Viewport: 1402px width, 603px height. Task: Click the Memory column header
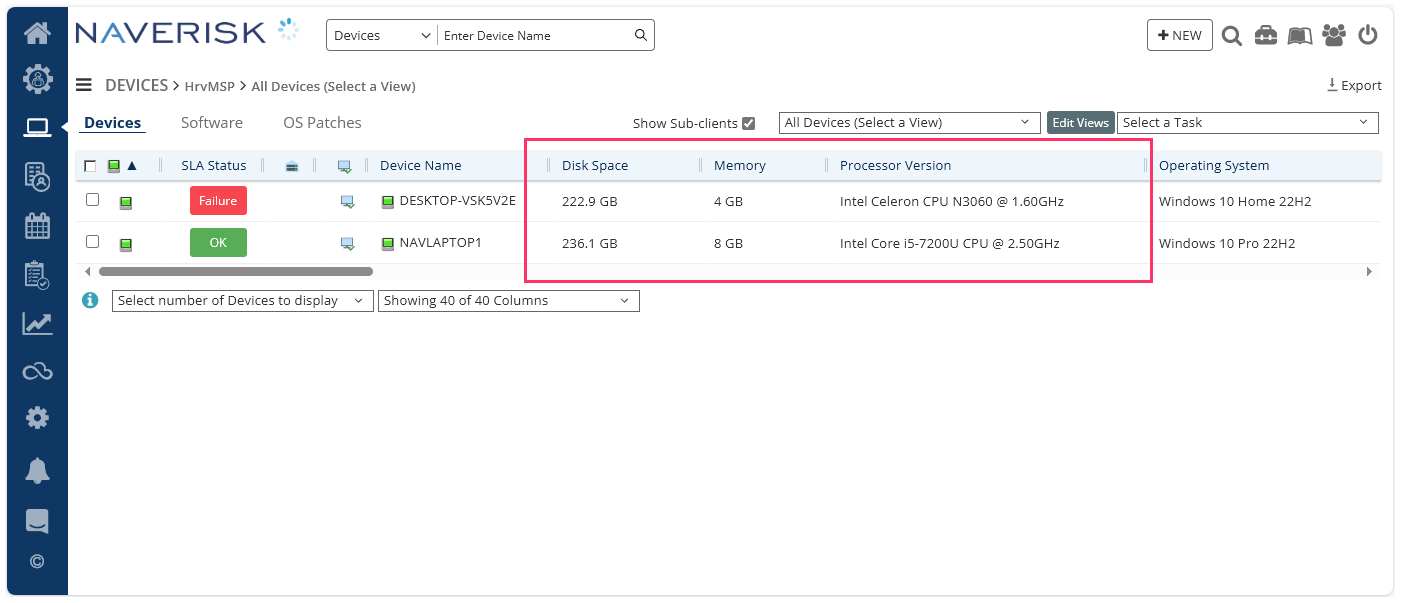coord(740,166)
